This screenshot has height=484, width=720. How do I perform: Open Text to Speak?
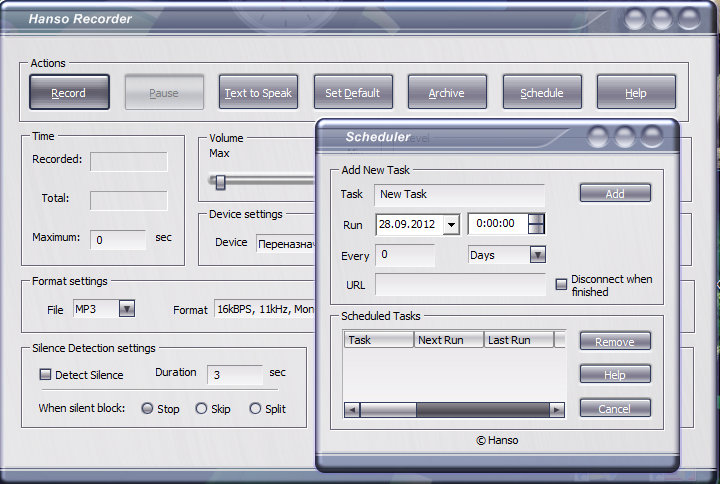click(258, 92)
